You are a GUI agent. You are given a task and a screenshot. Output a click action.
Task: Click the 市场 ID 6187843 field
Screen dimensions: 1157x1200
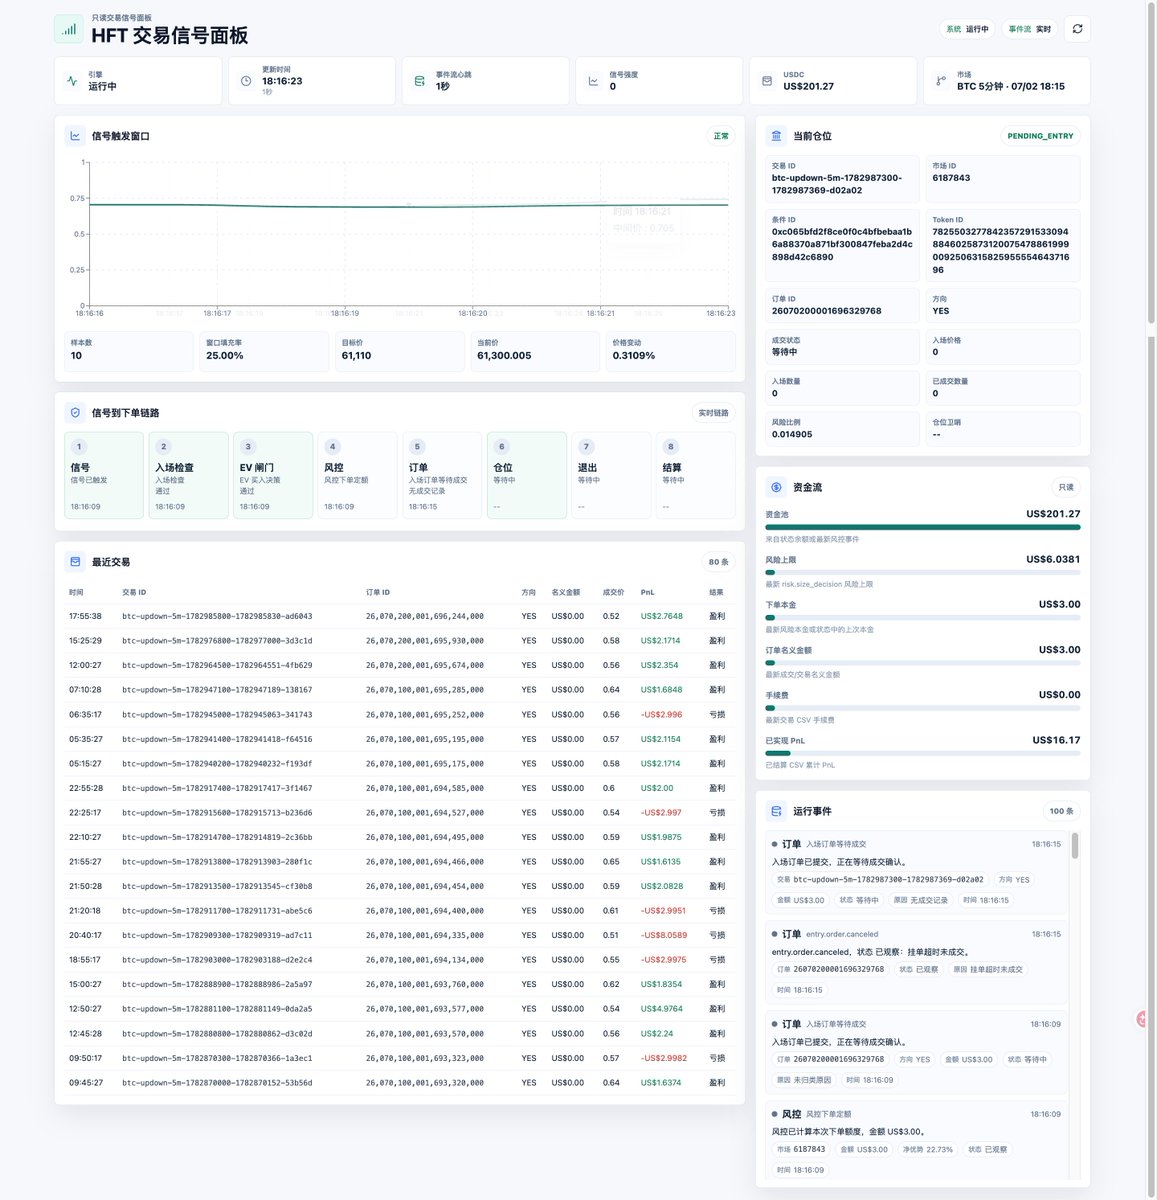tap(1003, 179)
